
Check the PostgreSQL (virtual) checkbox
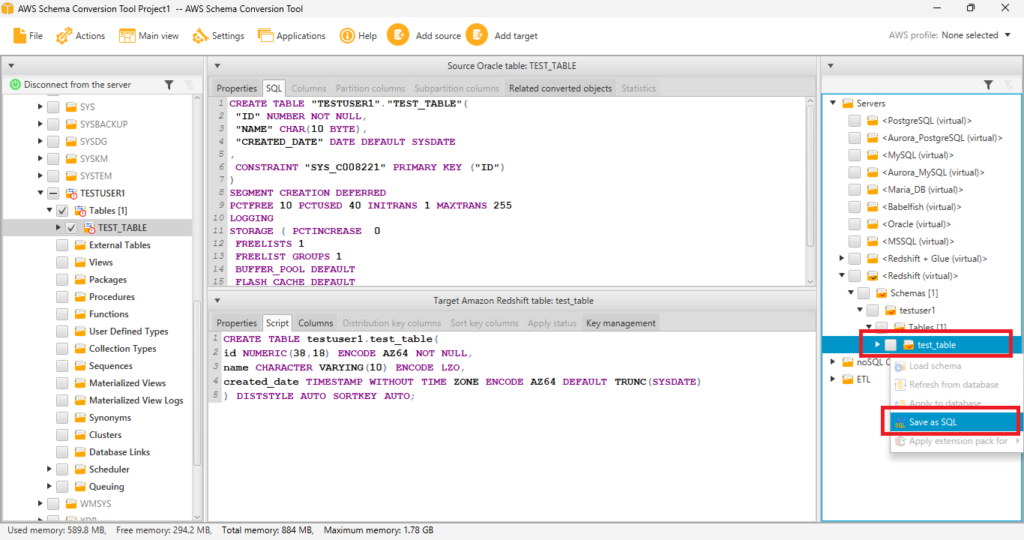click(x=855, y=121)
